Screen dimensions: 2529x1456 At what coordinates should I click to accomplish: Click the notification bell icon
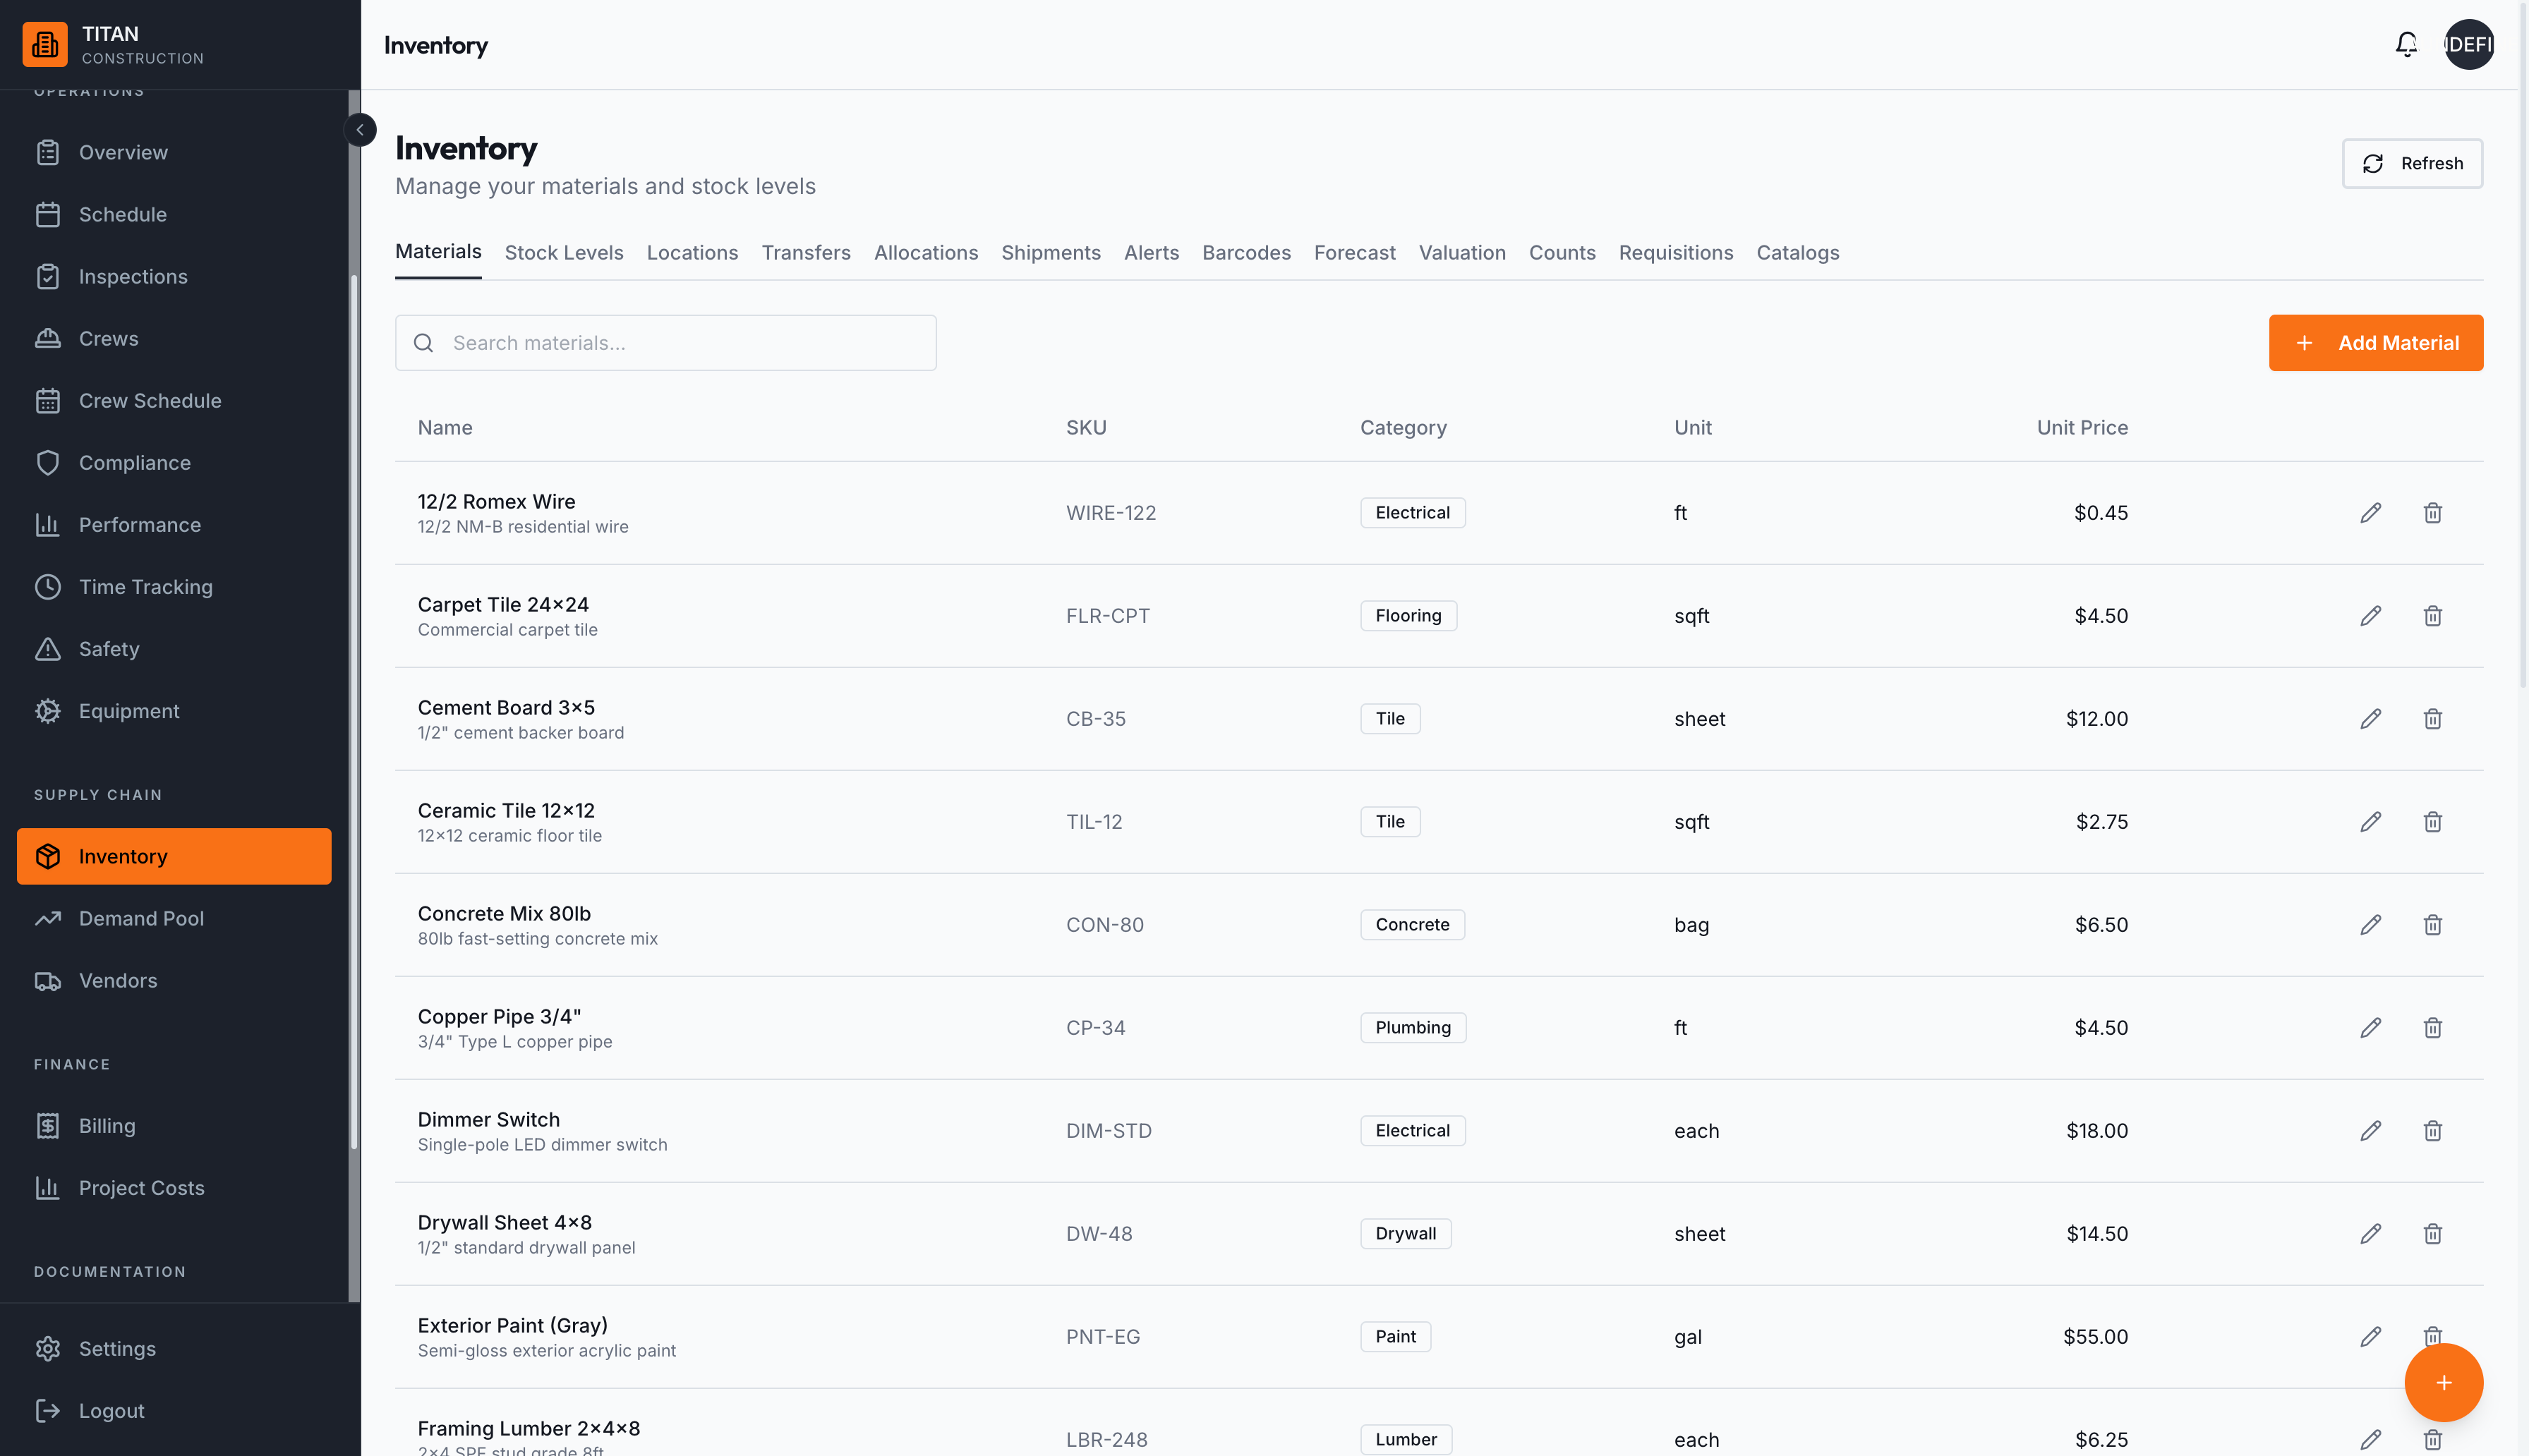click(x=2406, y=44)
